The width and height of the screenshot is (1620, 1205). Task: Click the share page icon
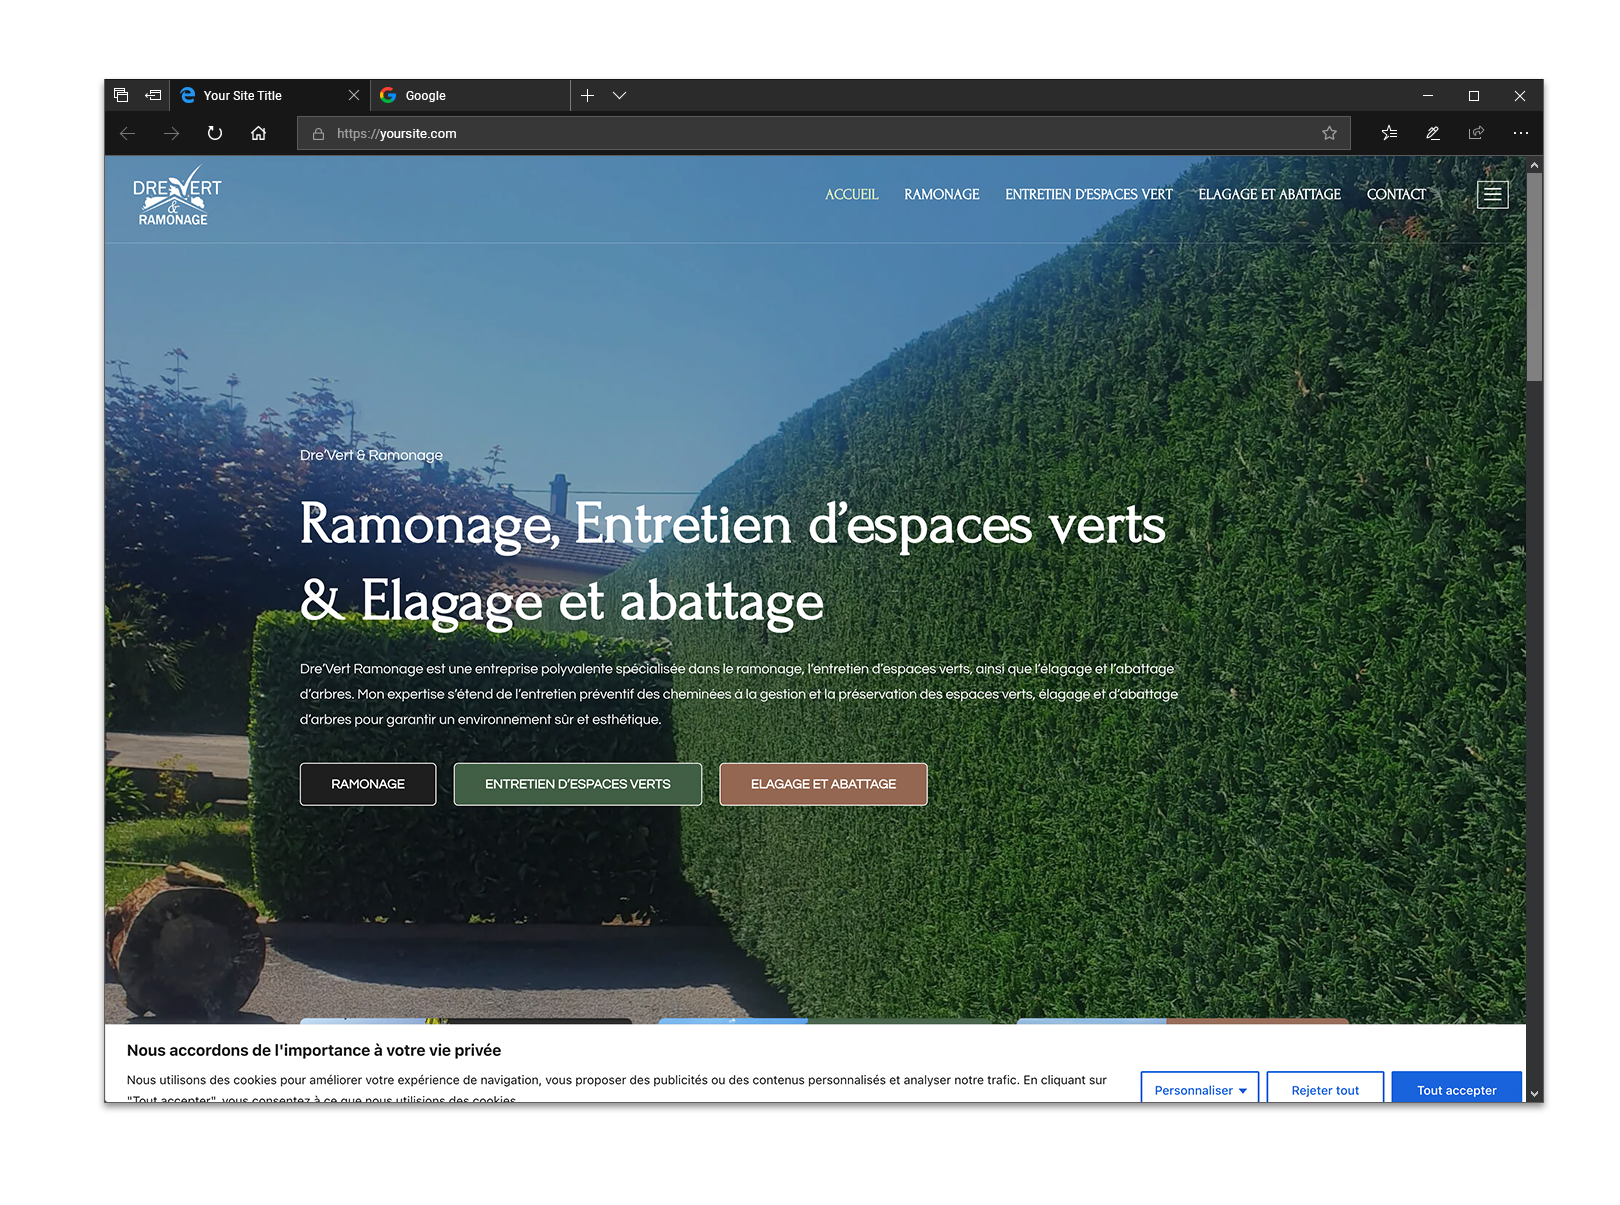pyautogui.click(x=1476, y=133)
